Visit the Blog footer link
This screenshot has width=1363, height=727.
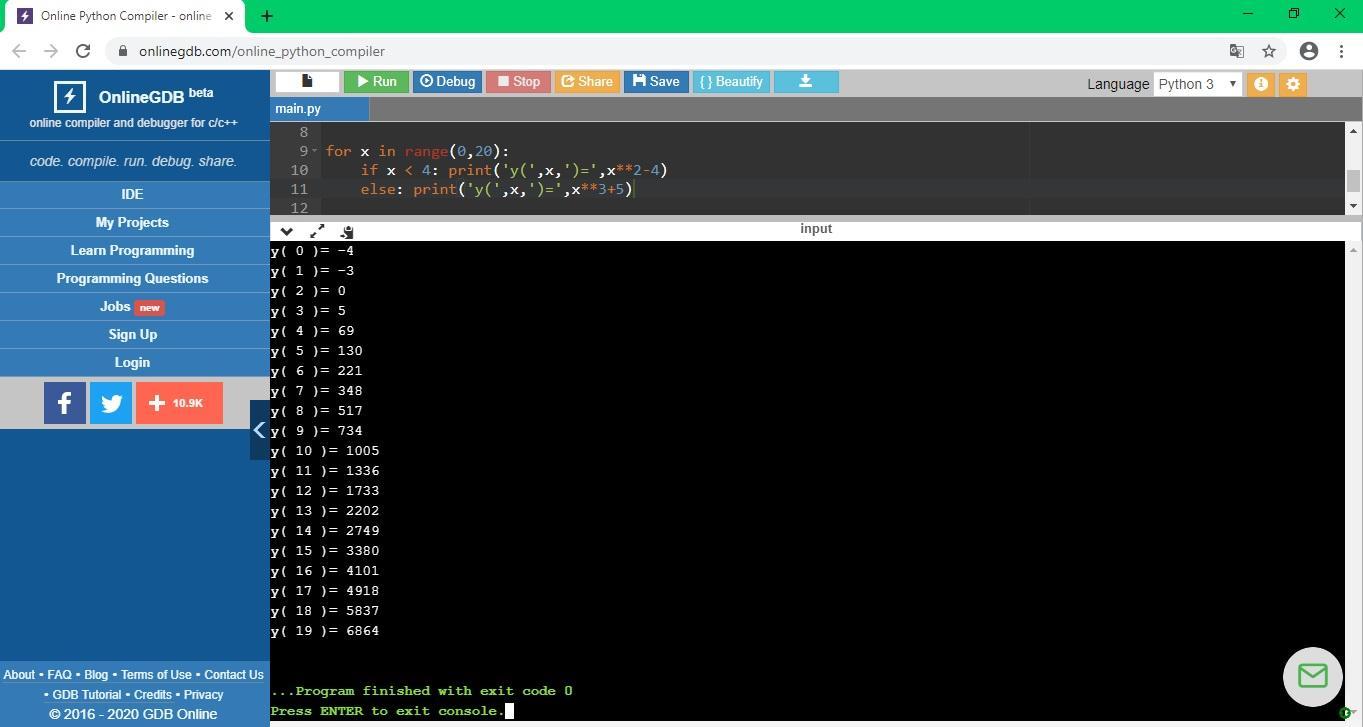(x=96, y=675)
